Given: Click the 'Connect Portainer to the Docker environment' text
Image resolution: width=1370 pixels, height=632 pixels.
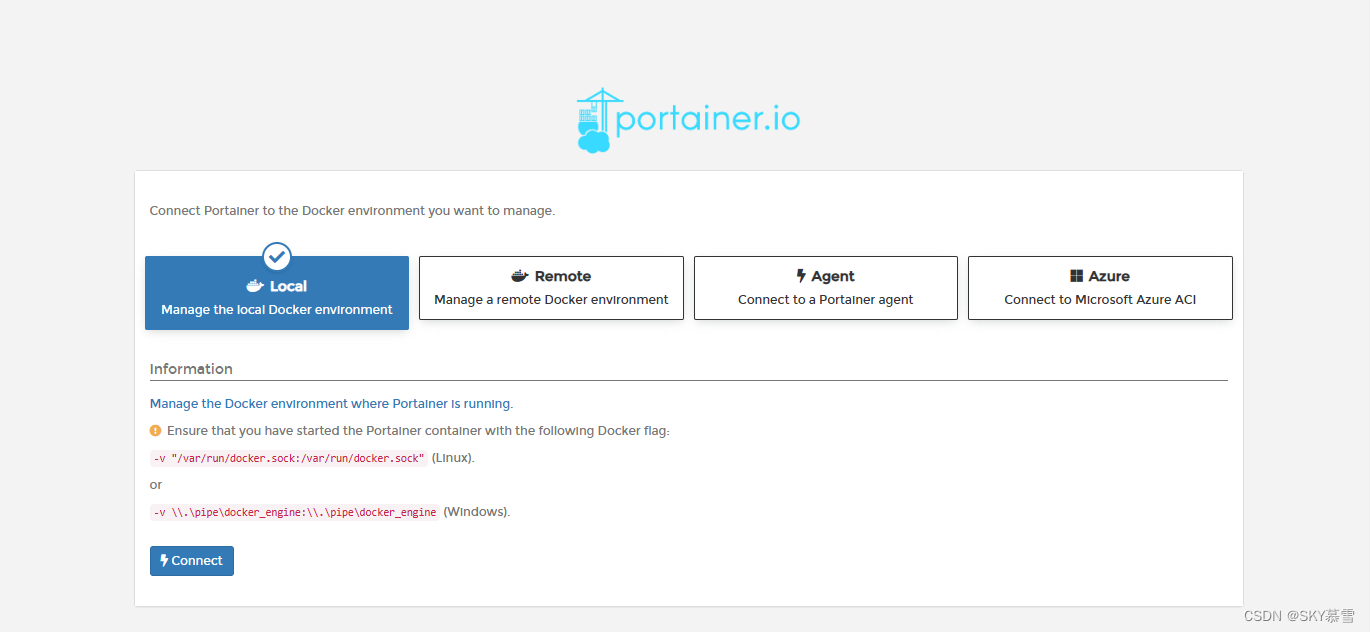Looking at the screenshot, I should (352, 211).
